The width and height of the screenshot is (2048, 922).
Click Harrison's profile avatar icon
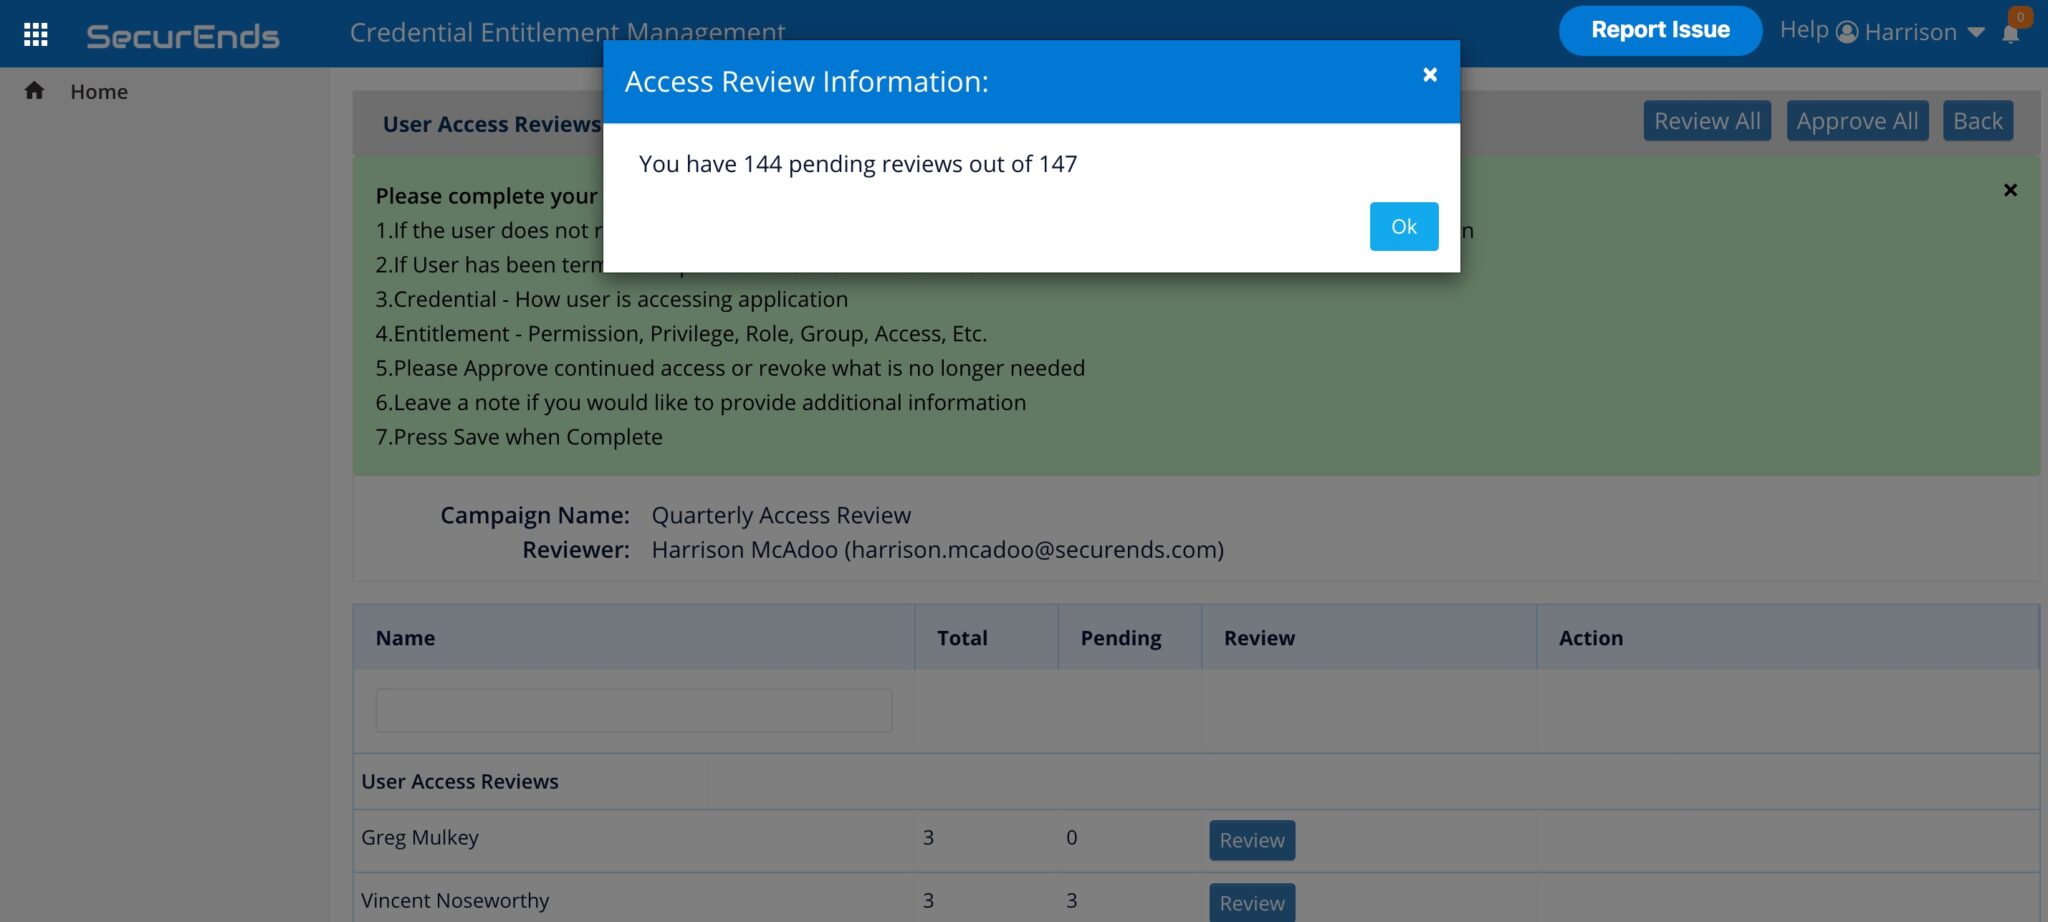point(1846,31)
